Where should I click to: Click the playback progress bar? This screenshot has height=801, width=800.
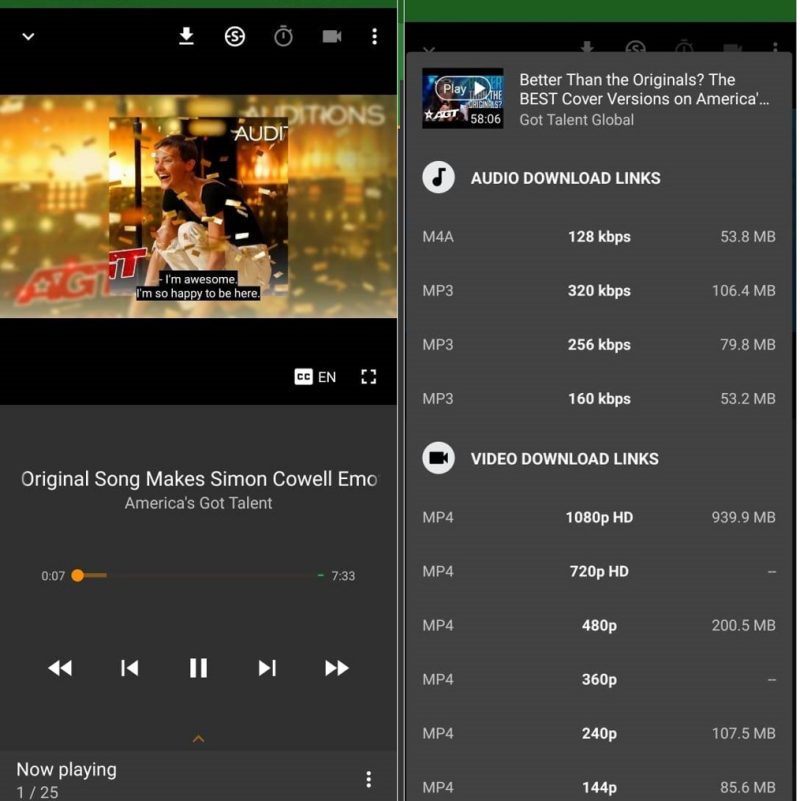click(x=197, y=576)
